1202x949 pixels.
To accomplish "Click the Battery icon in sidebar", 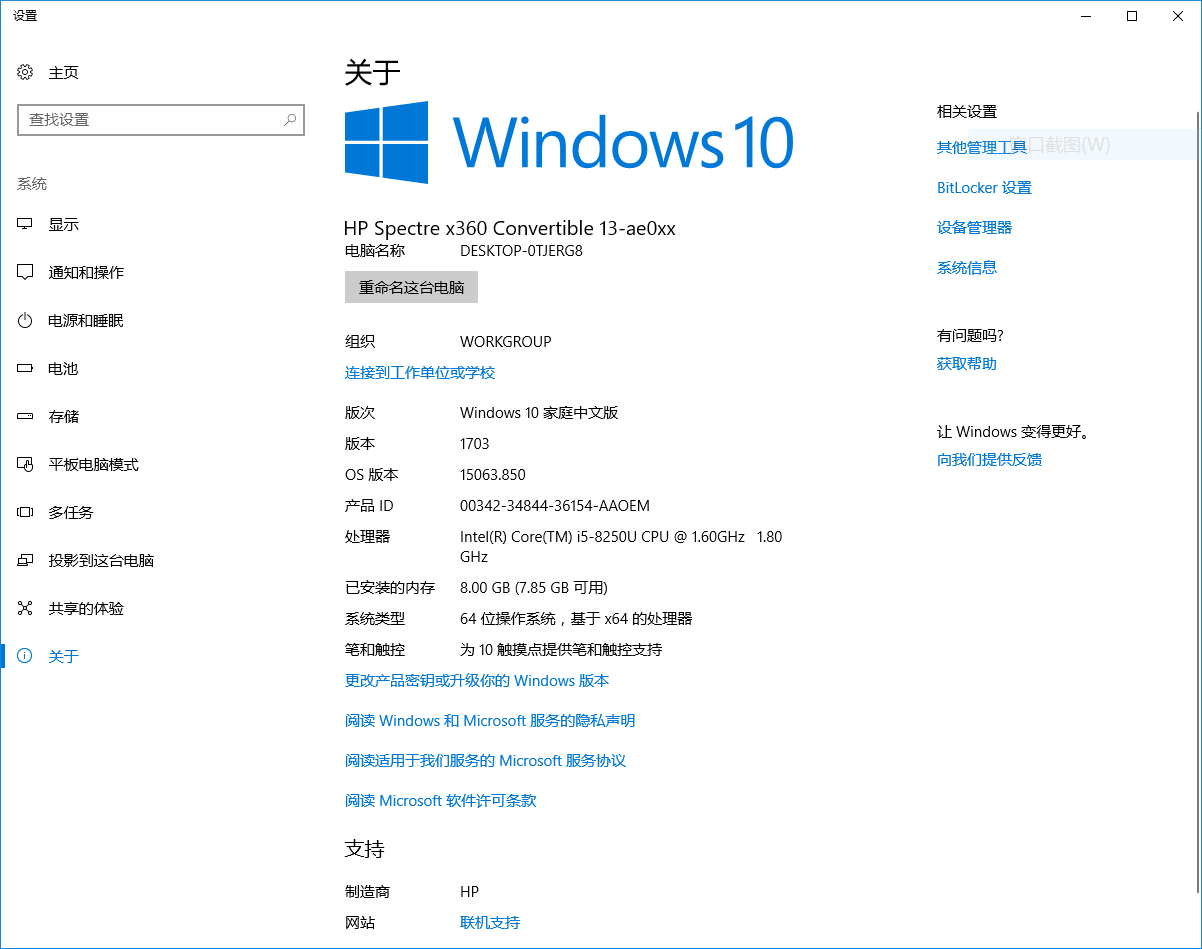I will pos(25,368).
